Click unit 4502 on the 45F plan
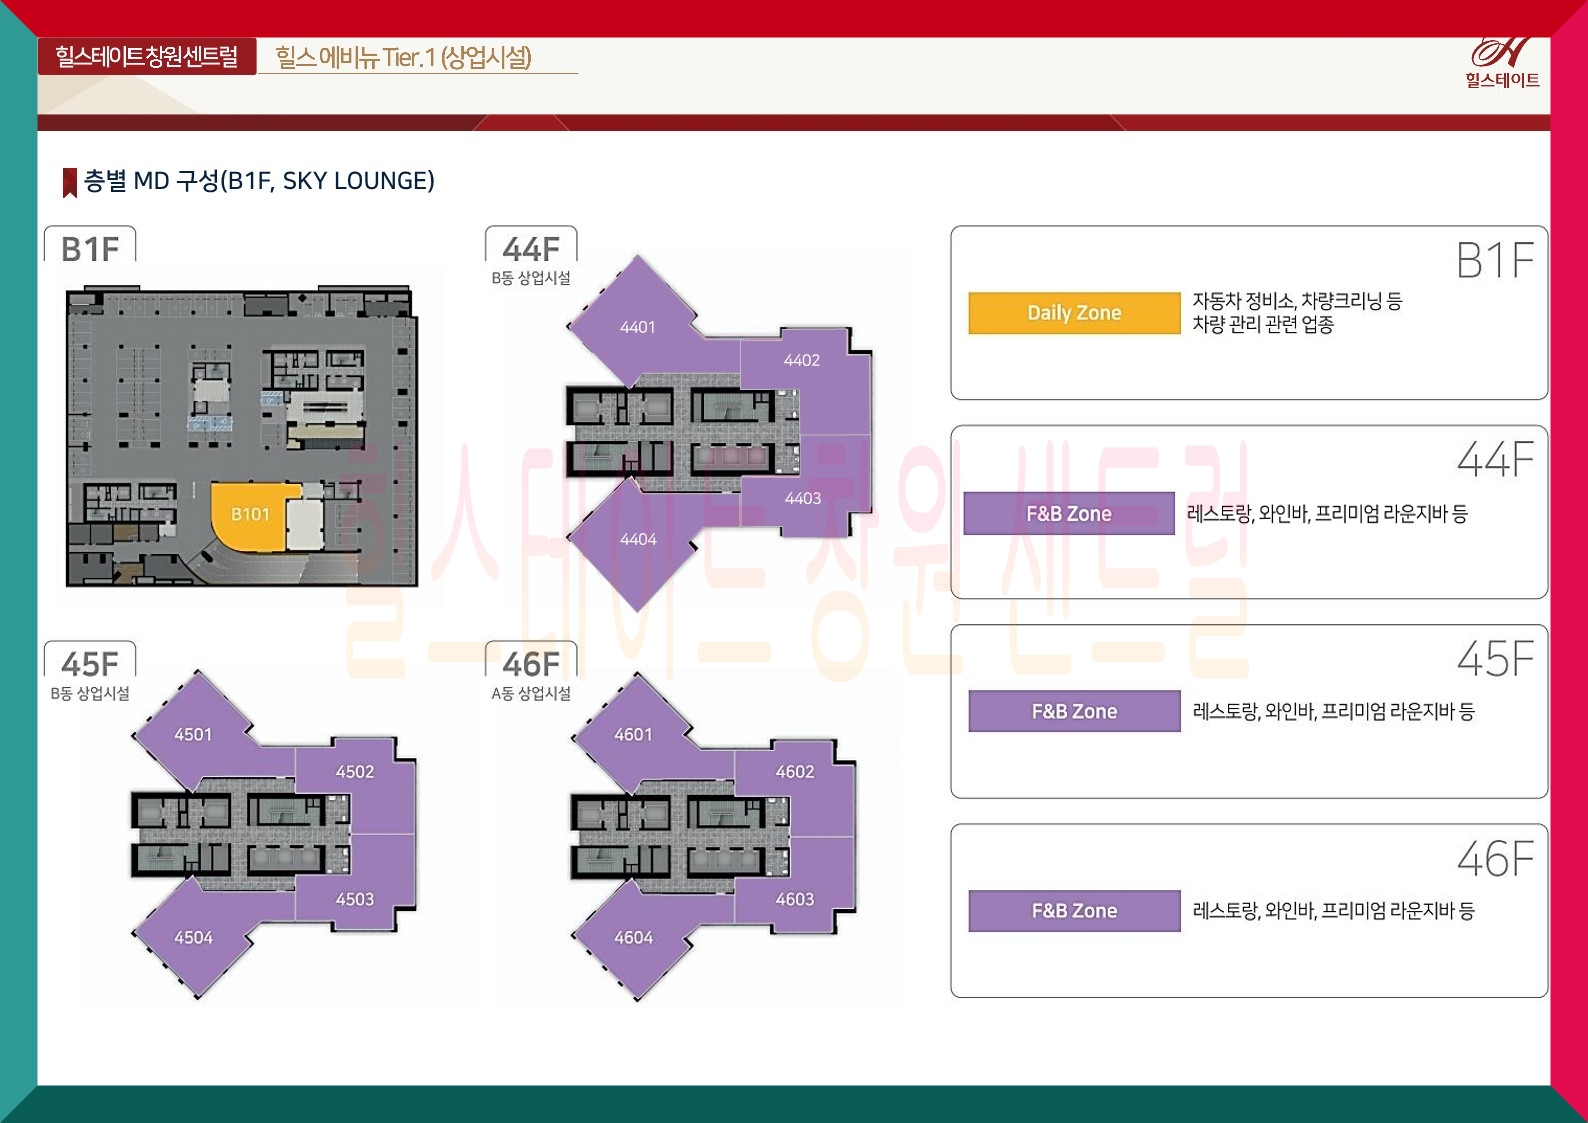The height and width of the screenshot is (1123, 1588). 355,772
